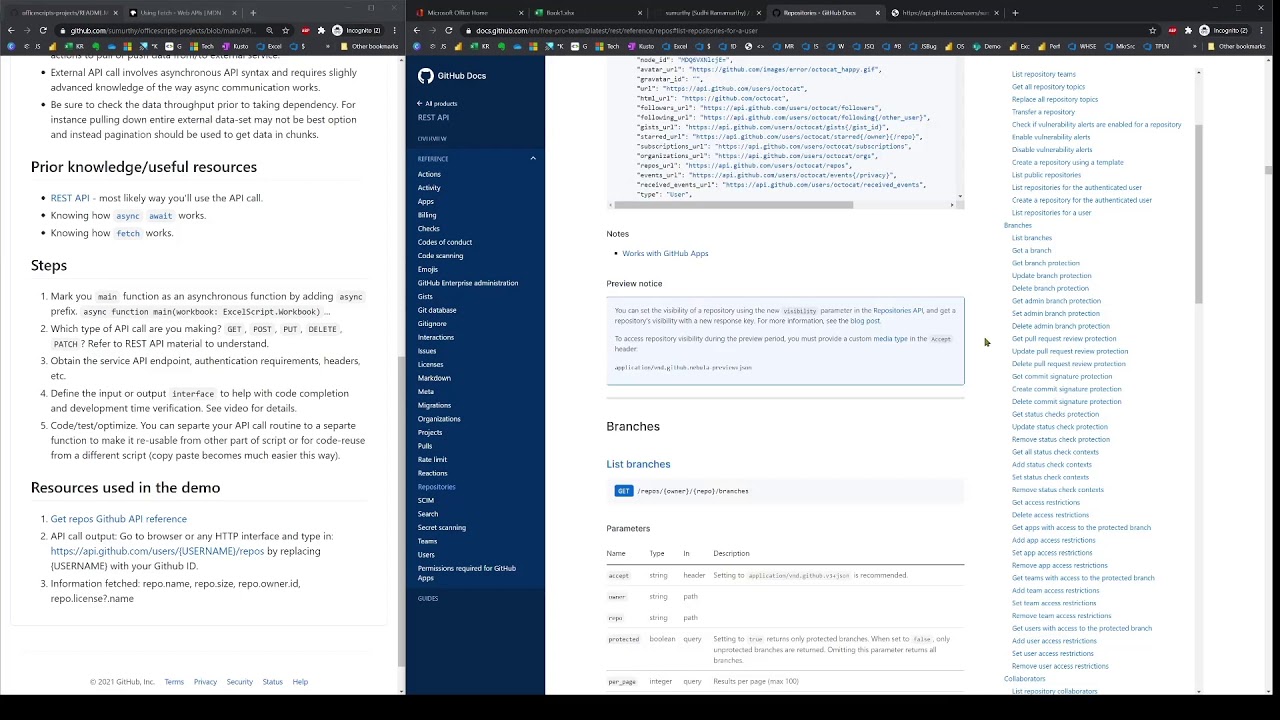This screenshot has width=1280, height=720.
Task: Open Other bookmarks in the left window
Action: [369, 46]
